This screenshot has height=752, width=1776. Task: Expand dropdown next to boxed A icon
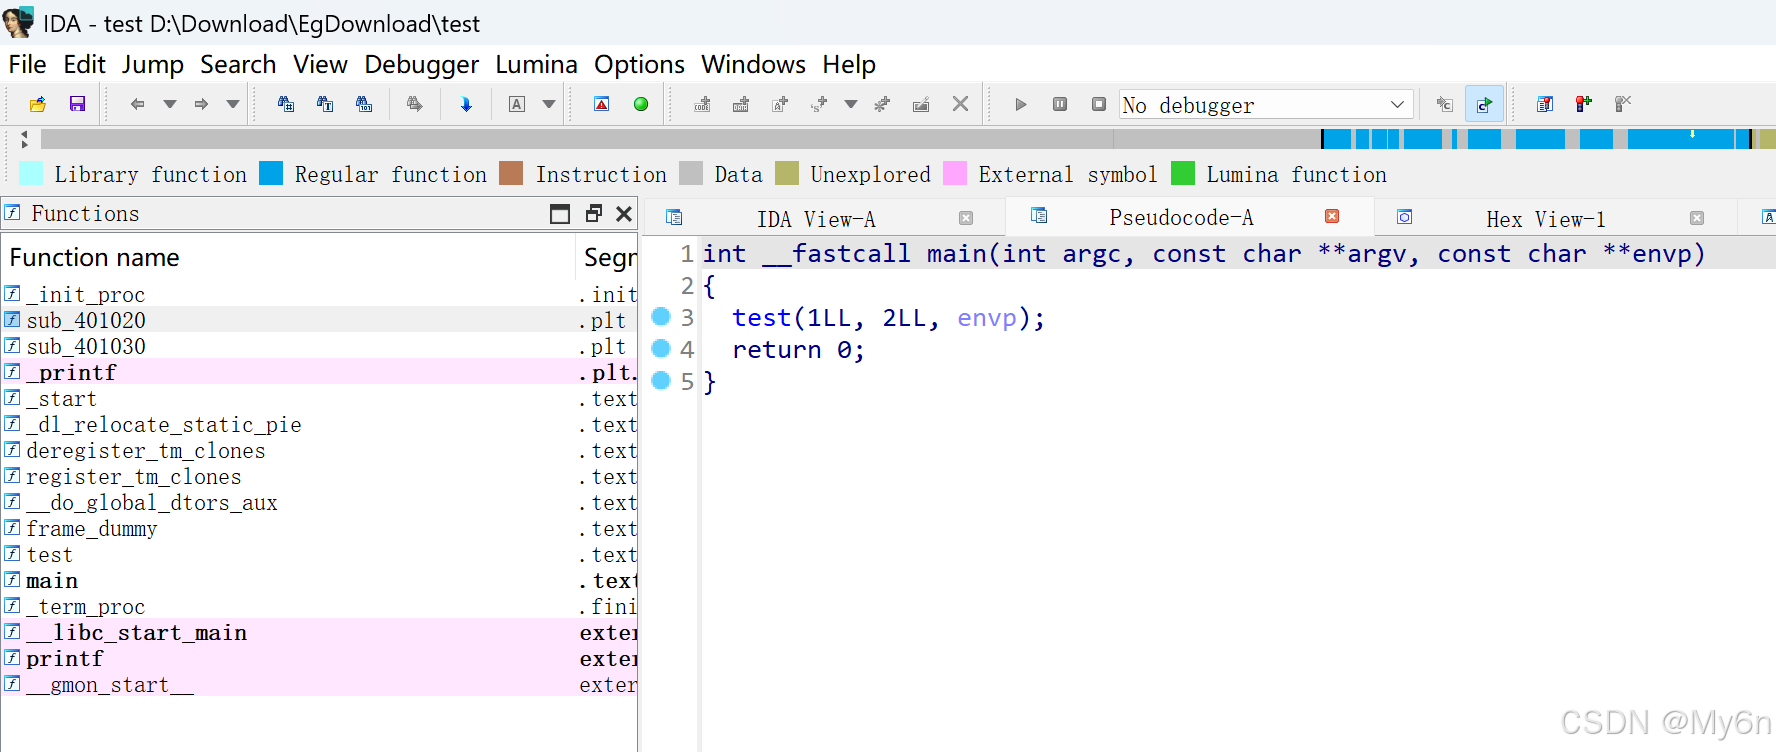click(x=549, y=104)
